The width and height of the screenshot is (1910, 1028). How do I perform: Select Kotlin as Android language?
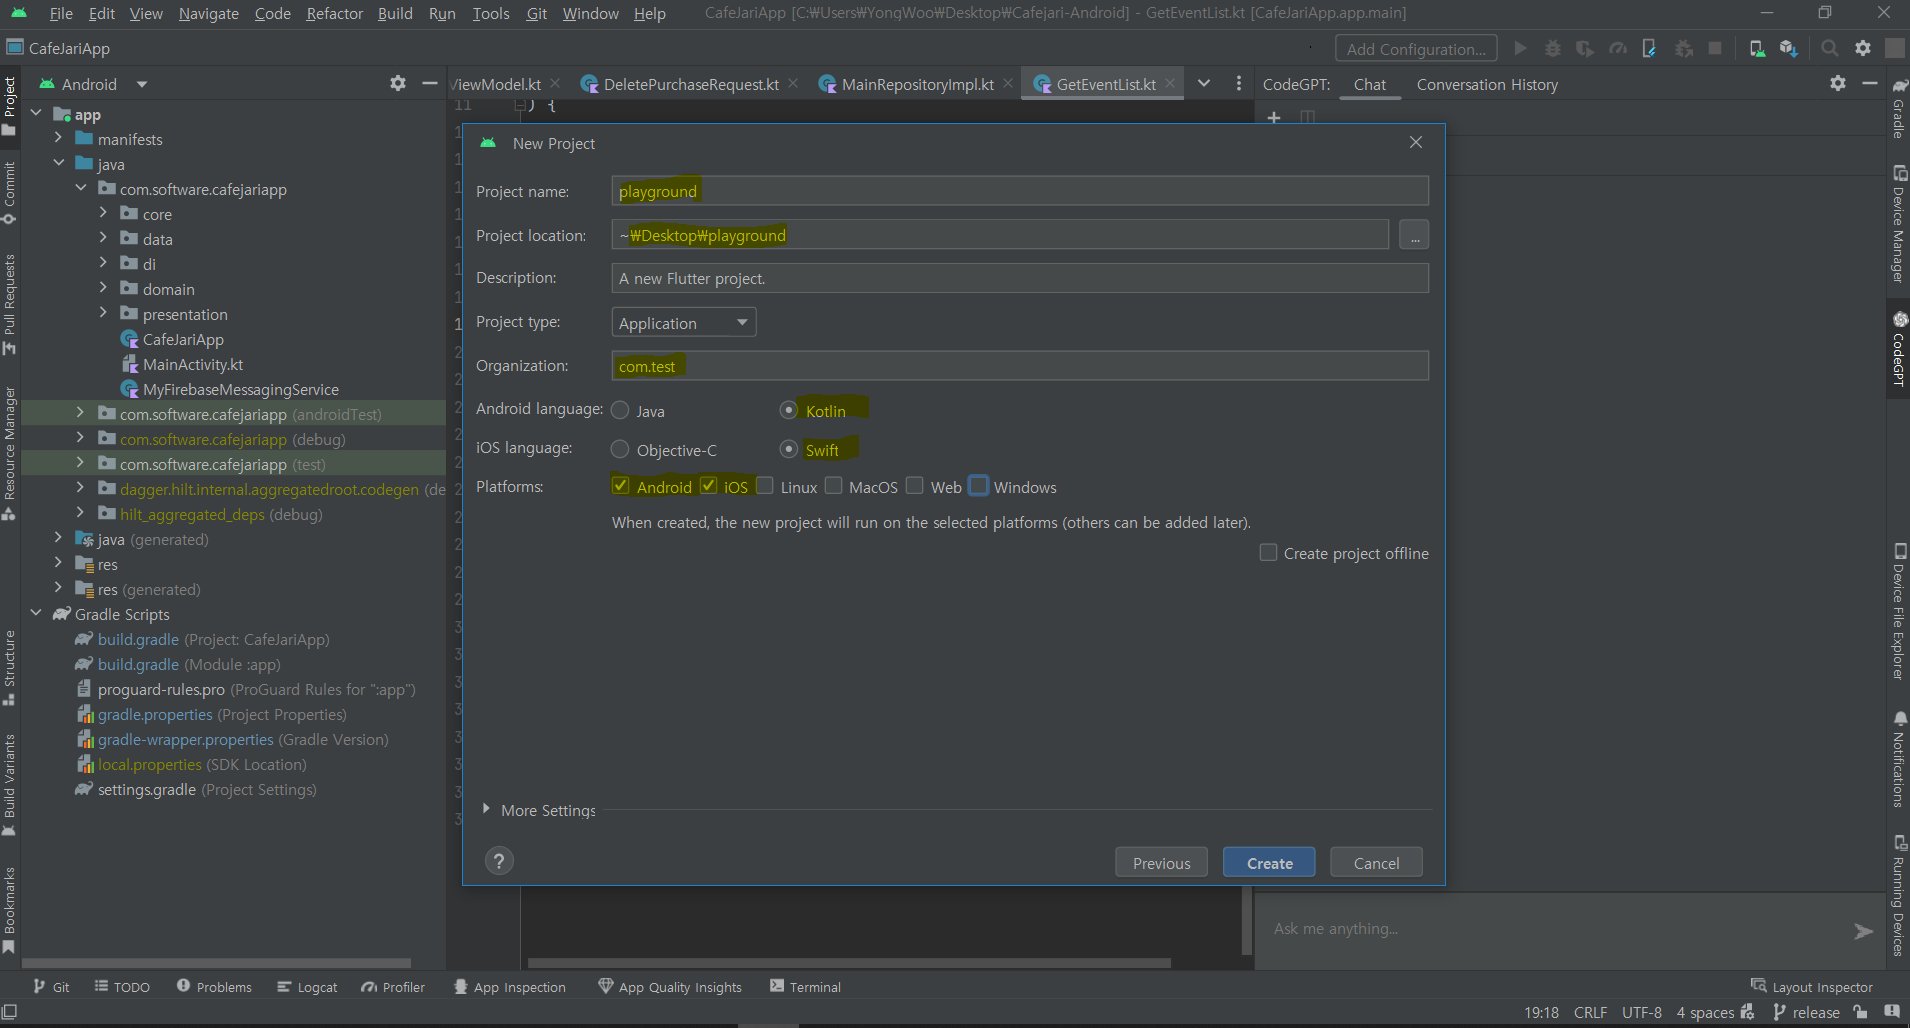788,410
